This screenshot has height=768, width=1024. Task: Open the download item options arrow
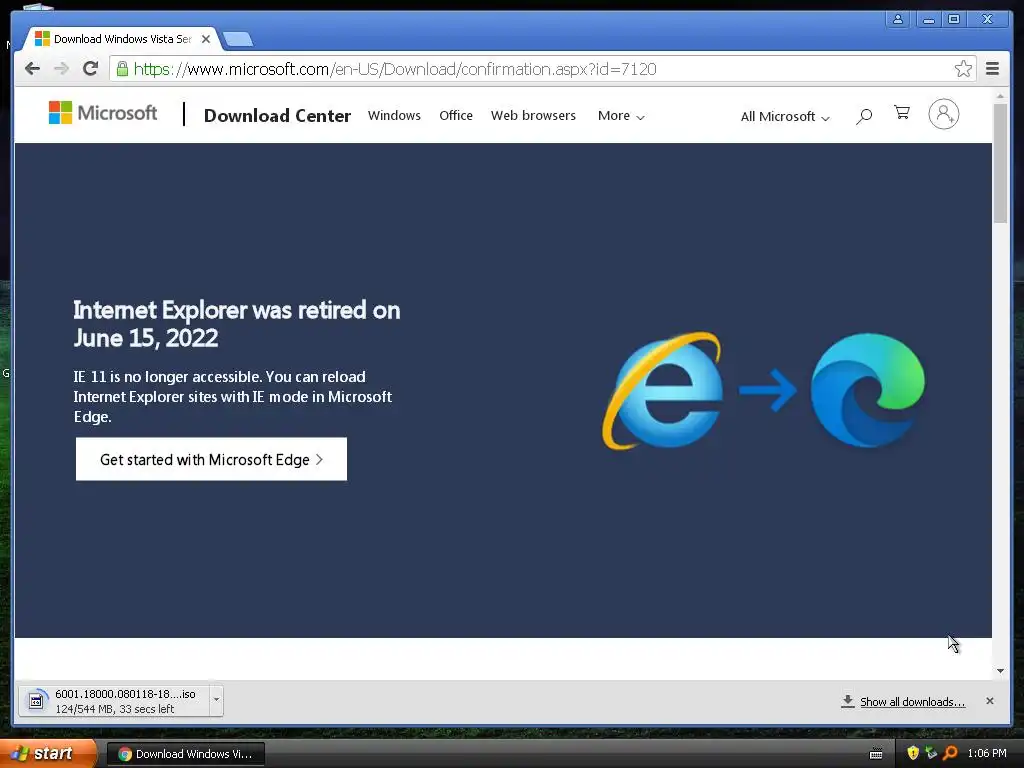point(216,701)
